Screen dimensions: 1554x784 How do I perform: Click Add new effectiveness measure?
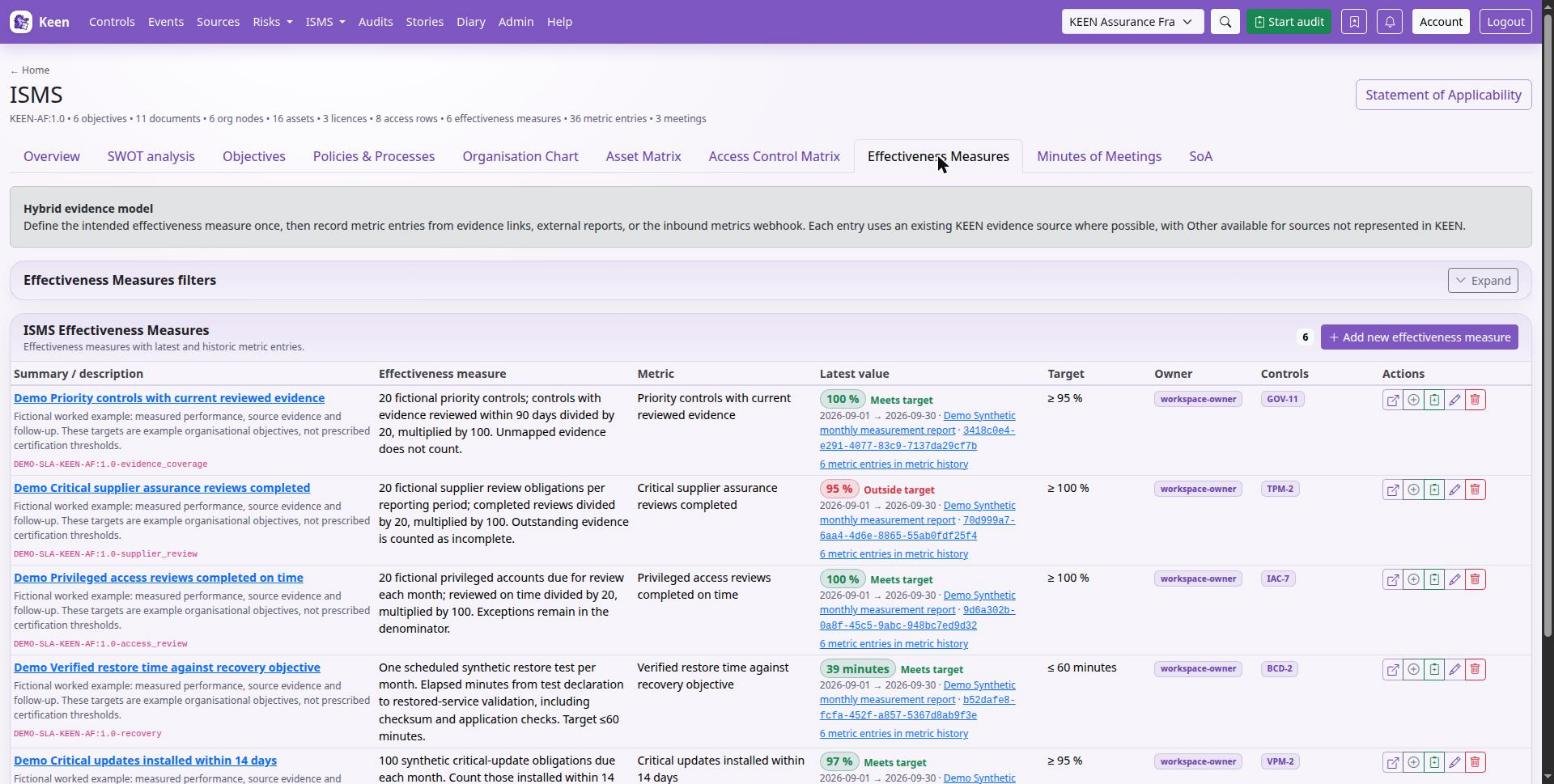[1419, 338]
